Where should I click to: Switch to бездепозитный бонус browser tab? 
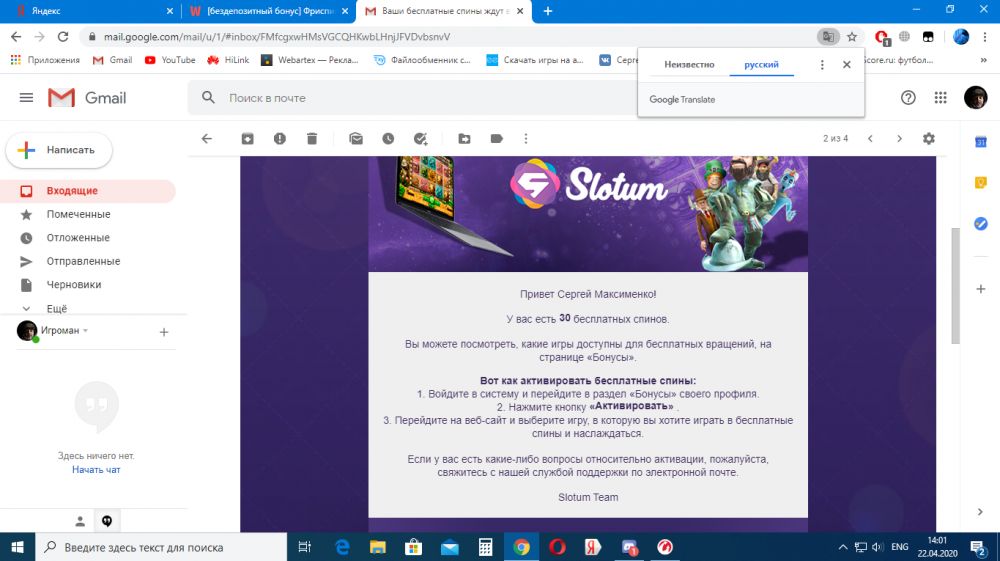269,11
